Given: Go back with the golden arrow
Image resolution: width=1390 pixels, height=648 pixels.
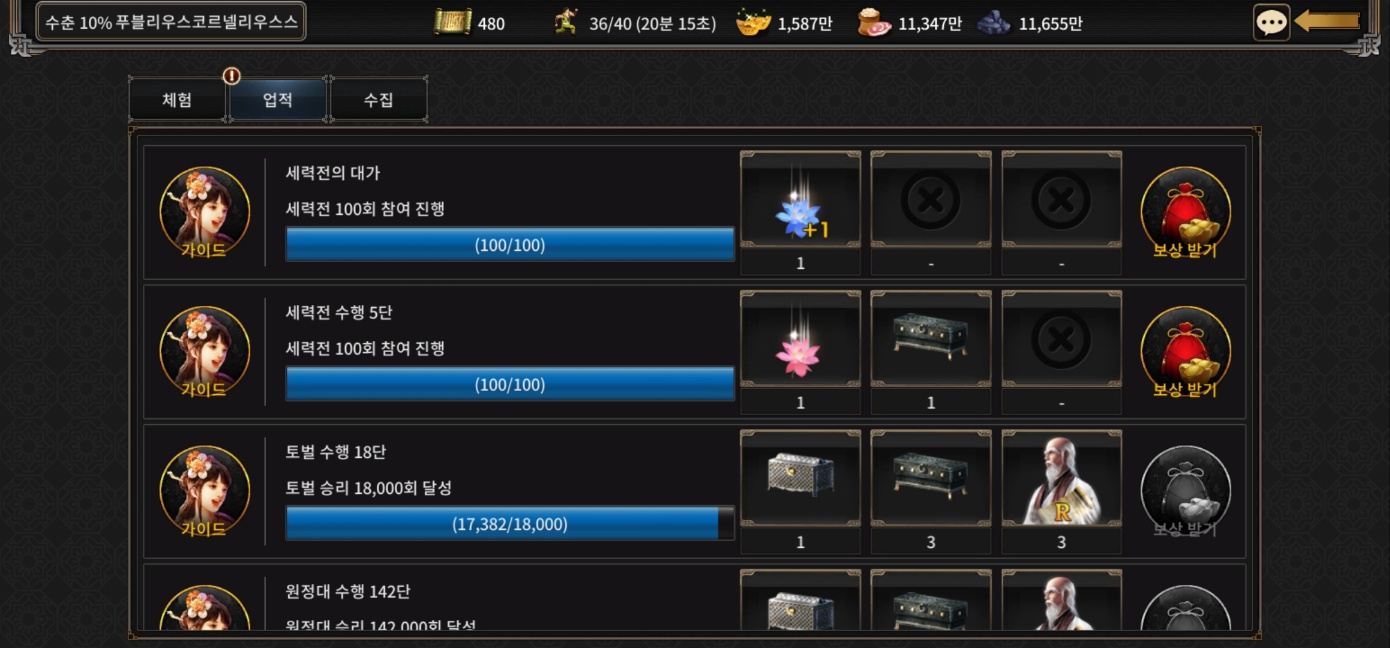Looking at the screenshot, I should coord(1327,21).
